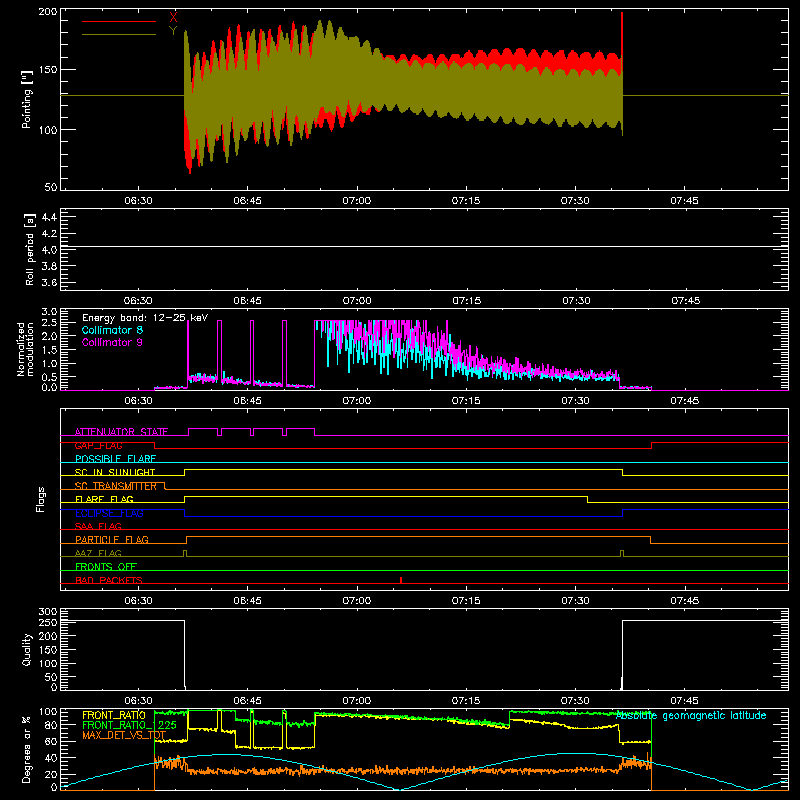This screenshot has height=800, width=800.
Task: Click the 1.5 tick on modulation axis
Action: [x=49, y=350]
